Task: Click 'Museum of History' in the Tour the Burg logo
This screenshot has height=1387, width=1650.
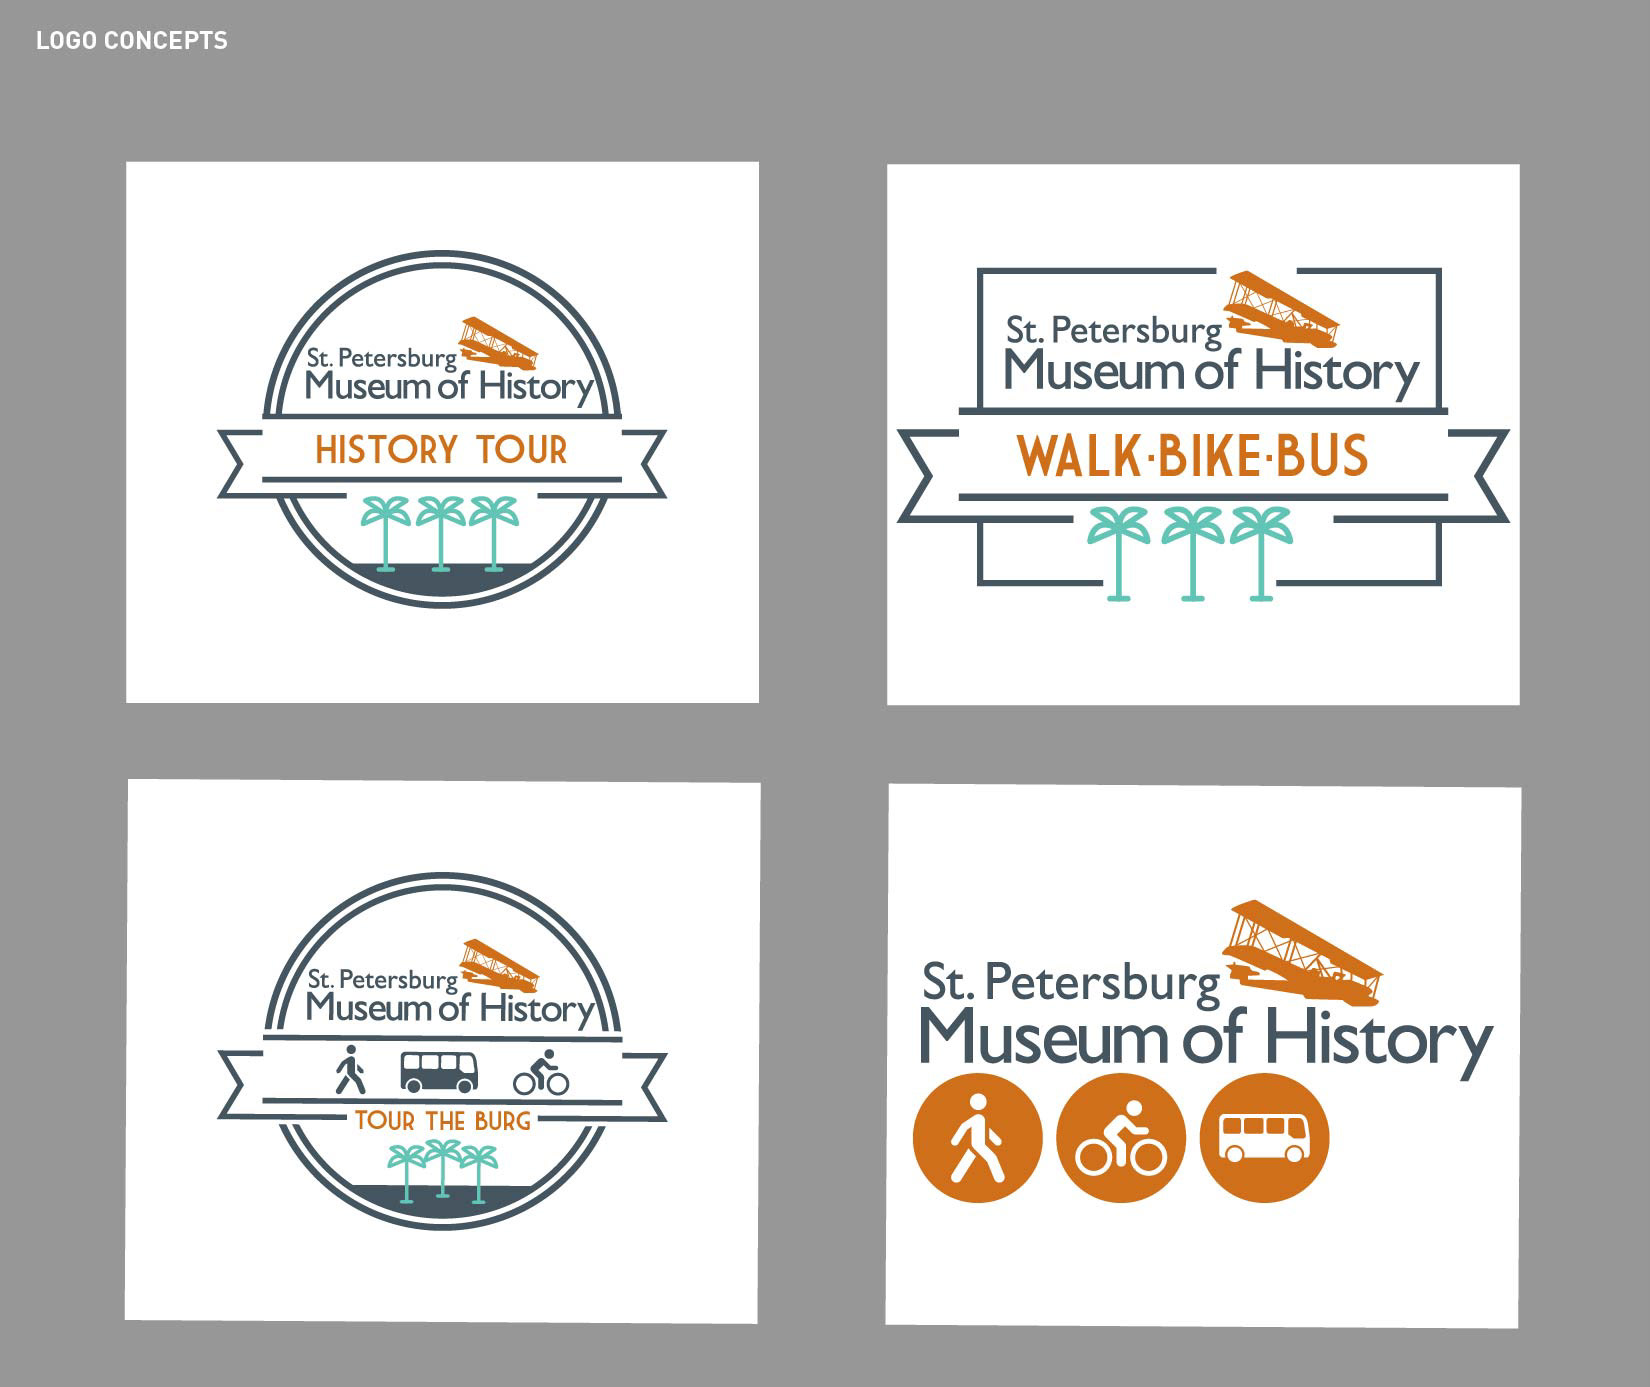Action: [x=450, y=1009]
